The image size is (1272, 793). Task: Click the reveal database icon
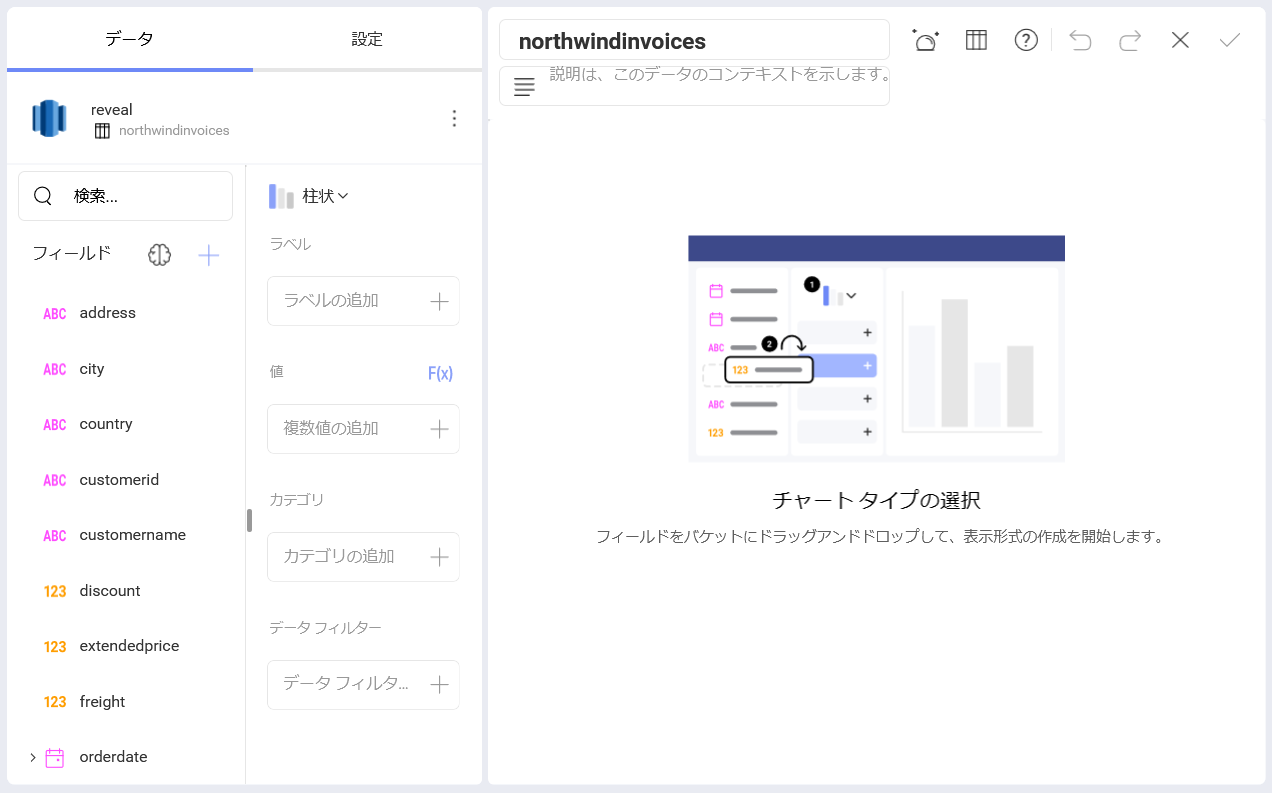[x=49, y=118]
